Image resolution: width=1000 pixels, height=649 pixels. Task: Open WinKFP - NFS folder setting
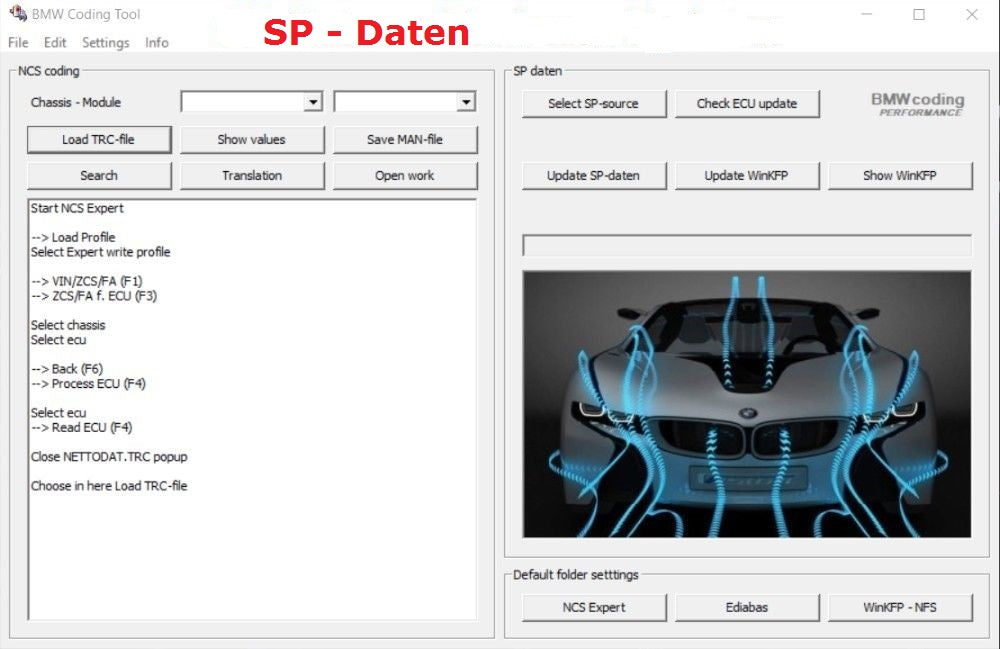[900, 608]
